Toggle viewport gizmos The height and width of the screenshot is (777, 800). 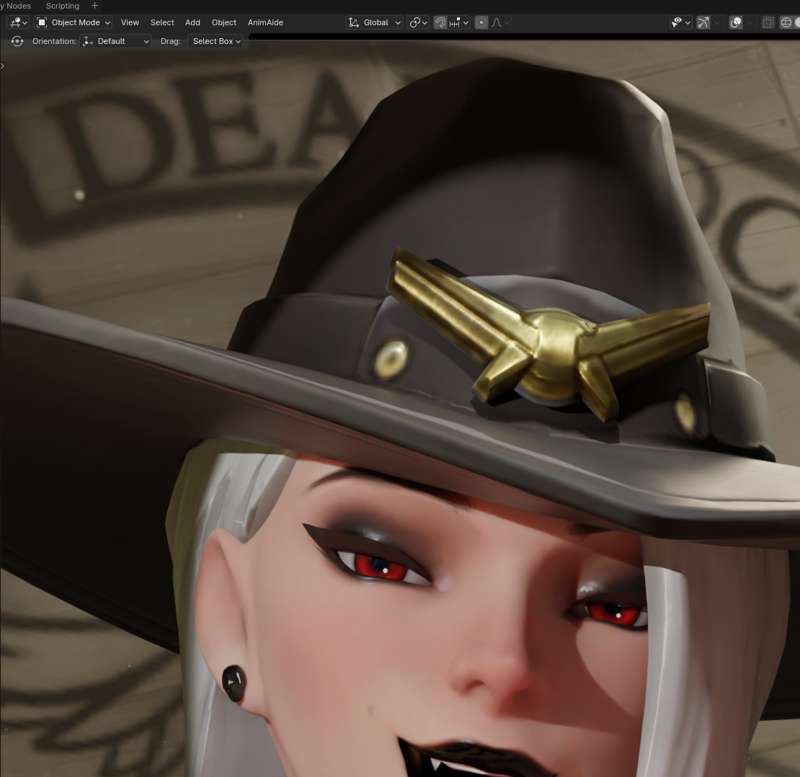click(703, 22)
